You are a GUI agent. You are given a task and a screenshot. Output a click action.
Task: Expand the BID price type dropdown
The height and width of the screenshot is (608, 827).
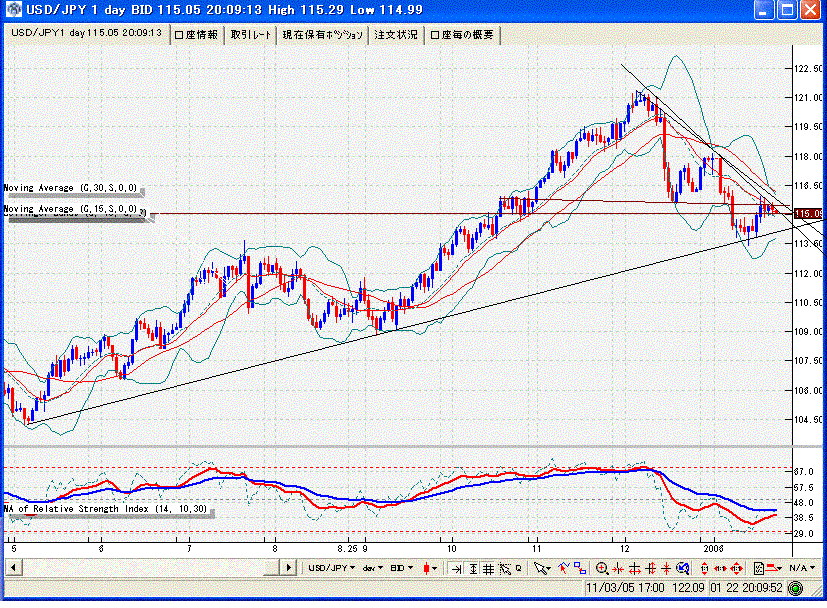[403, 568]
